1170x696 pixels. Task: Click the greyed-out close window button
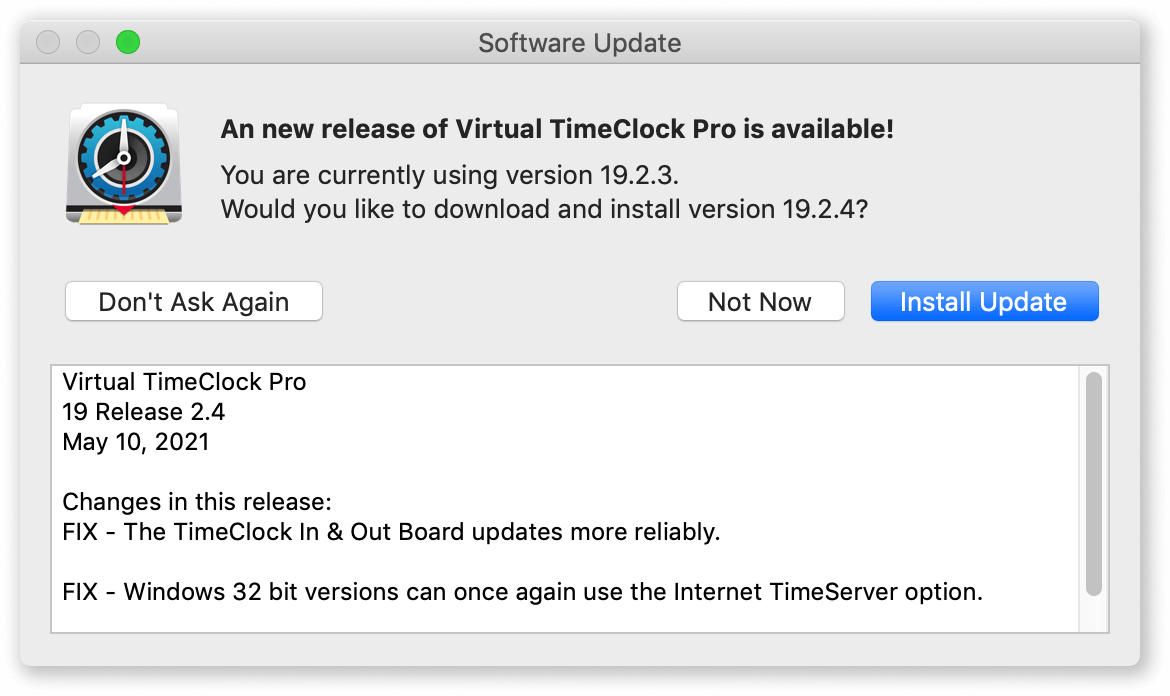pyautogui.click(x=49, y=43)
